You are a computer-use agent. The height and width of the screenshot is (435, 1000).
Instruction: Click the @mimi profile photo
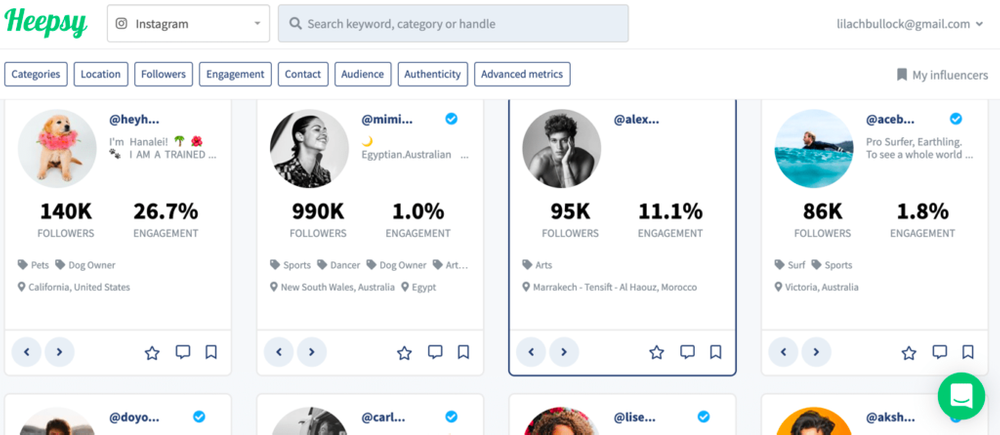click(309, 148)
